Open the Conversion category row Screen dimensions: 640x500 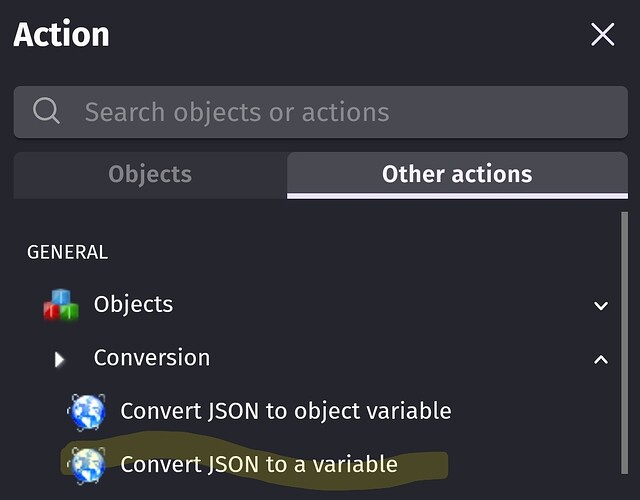point(322,359)
